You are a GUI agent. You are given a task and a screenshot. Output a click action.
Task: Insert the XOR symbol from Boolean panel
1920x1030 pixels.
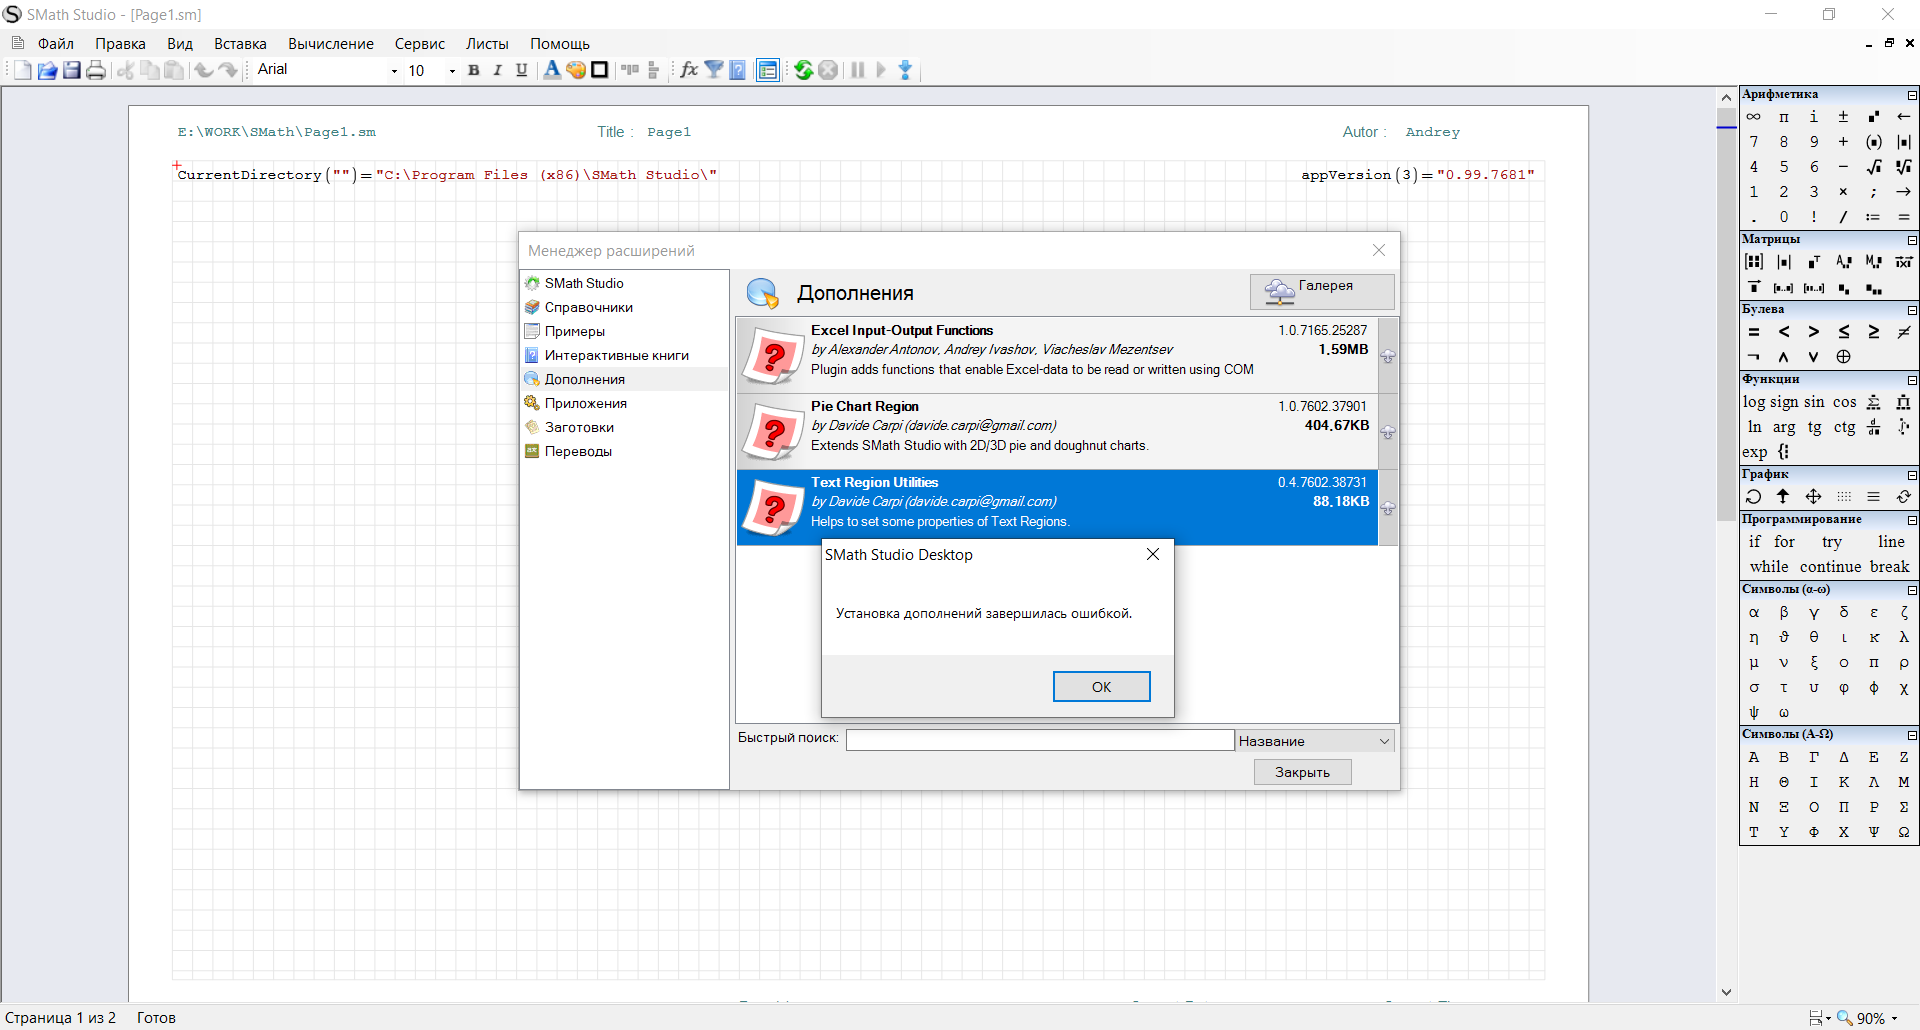(1843, 357)
